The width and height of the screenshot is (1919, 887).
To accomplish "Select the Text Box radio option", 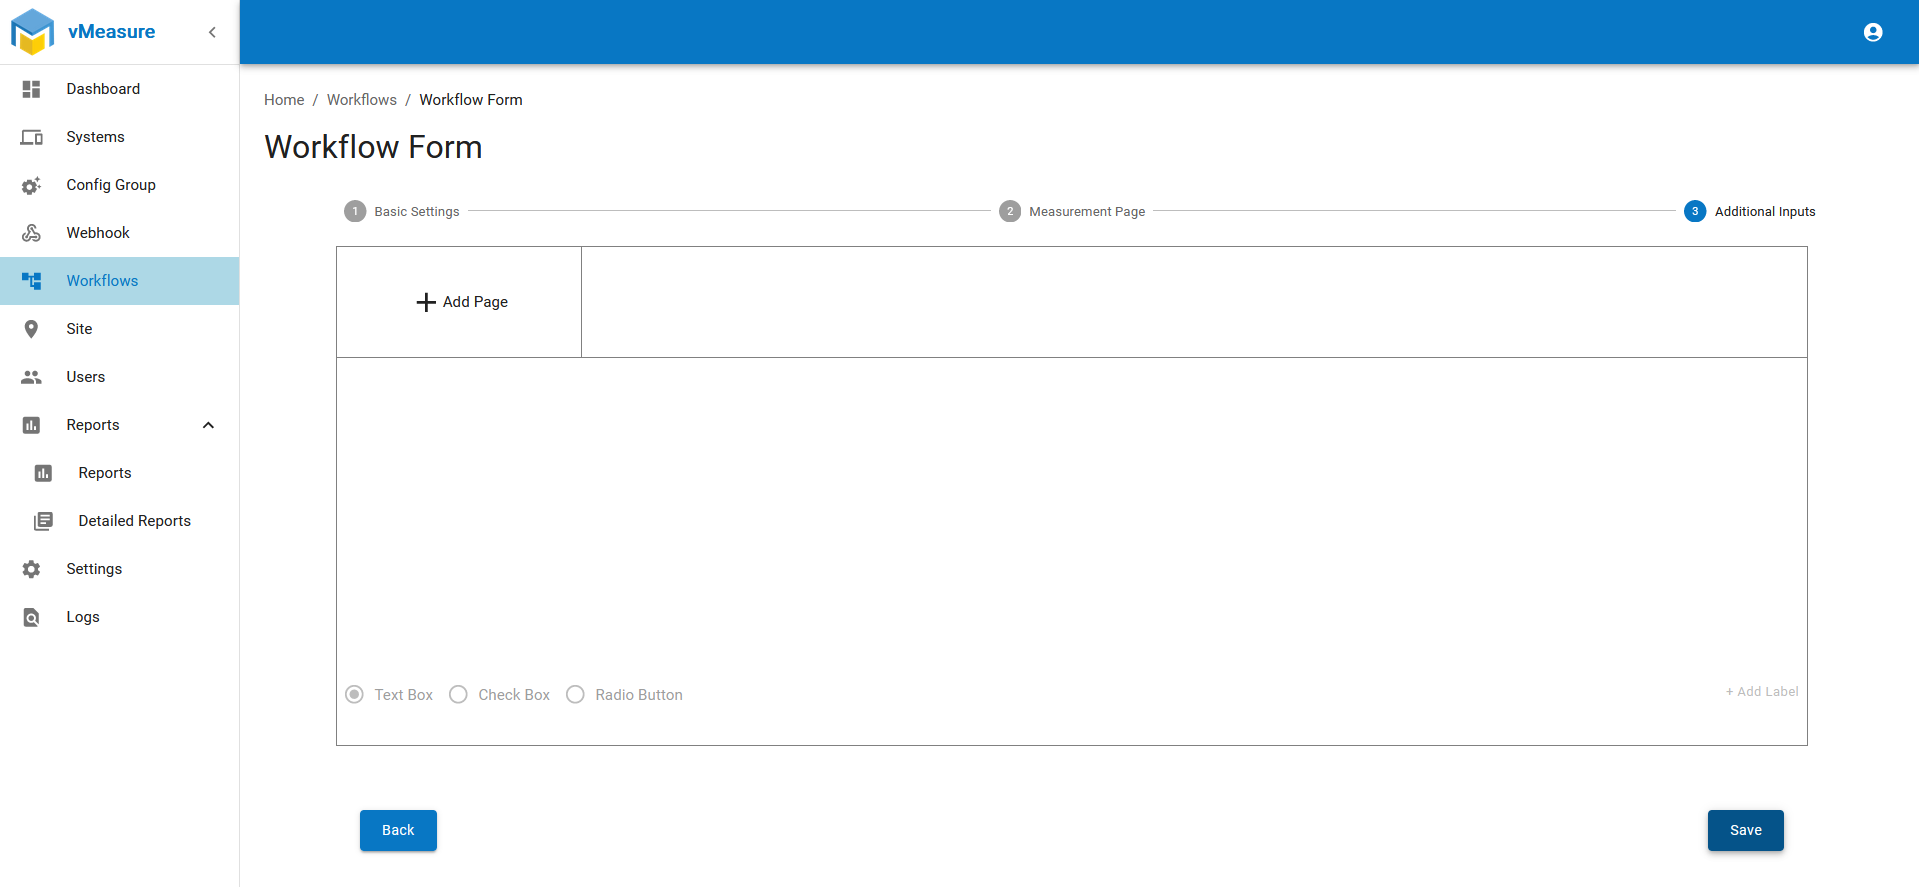I will (354, 695).
